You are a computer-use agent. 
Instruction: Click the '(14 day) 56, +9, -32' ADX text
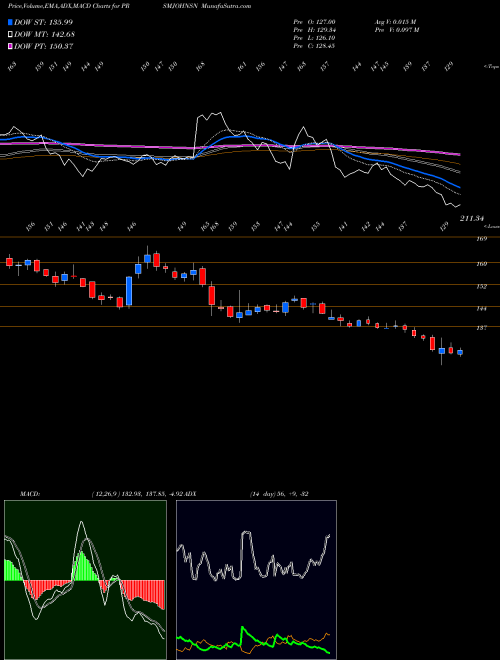click(x=279, y=494)
